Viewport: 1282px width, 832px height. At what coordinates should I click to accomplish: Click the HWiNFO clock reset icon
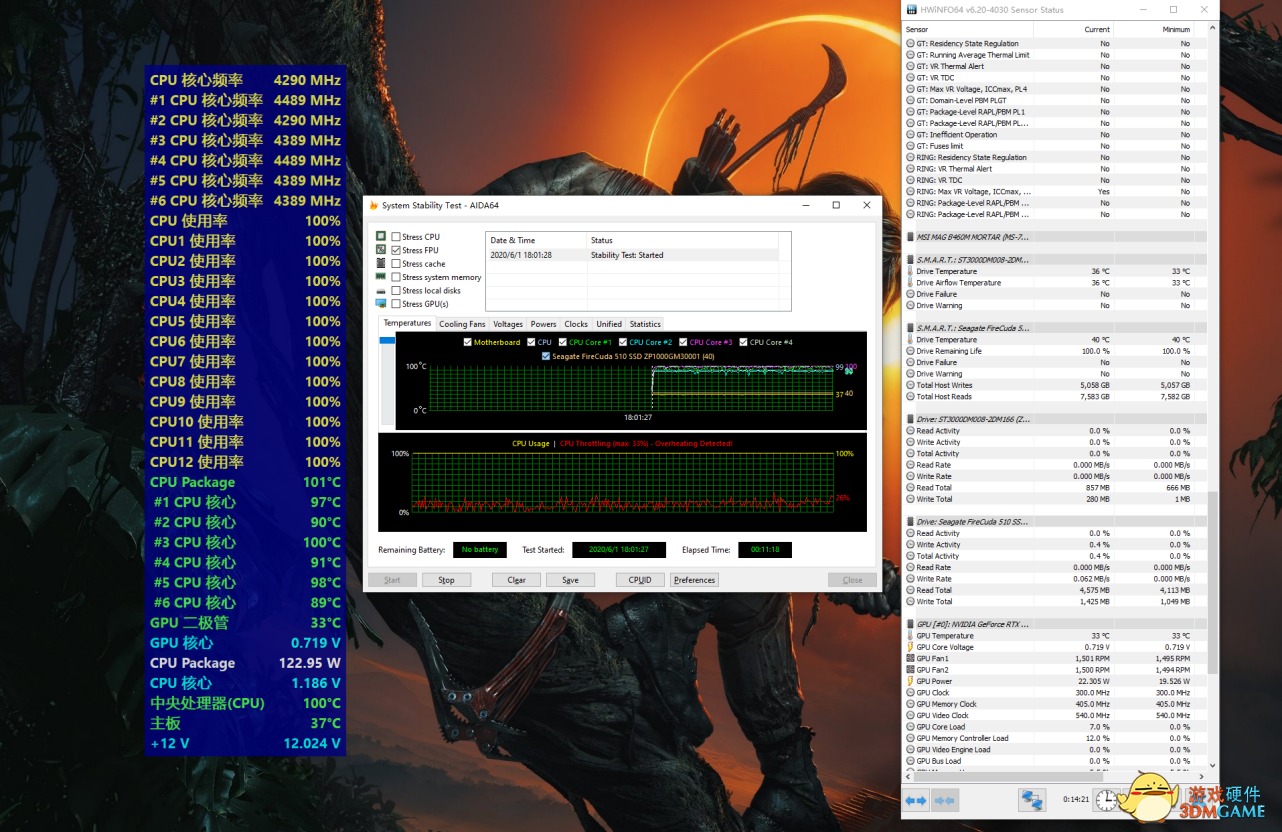[x=1106, y=800]
